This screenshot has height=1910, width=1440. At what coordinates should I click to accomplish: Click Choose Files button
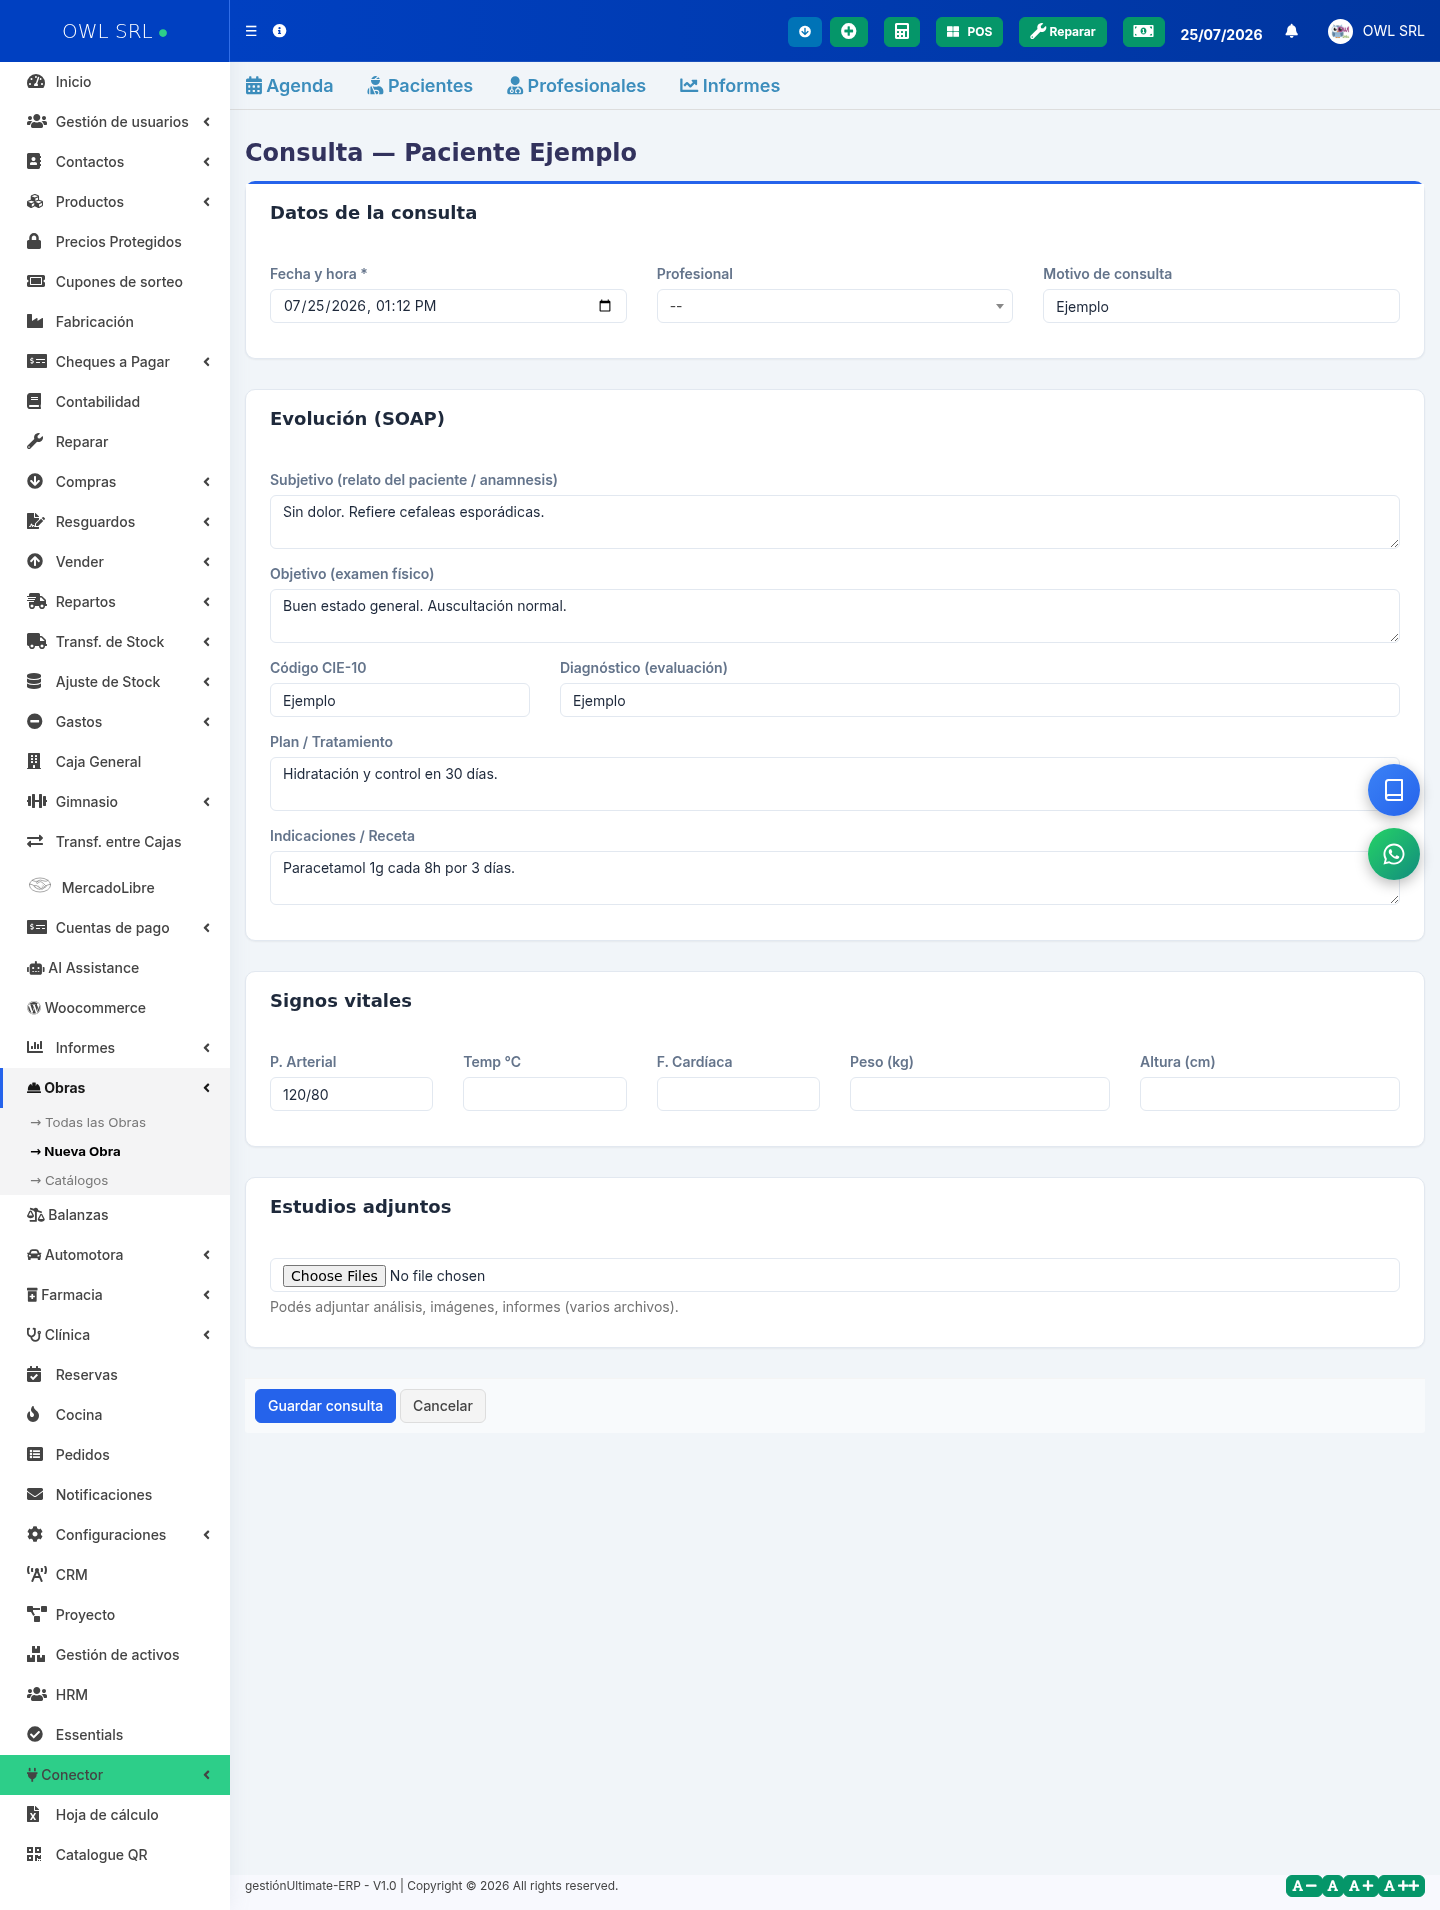334,1276
